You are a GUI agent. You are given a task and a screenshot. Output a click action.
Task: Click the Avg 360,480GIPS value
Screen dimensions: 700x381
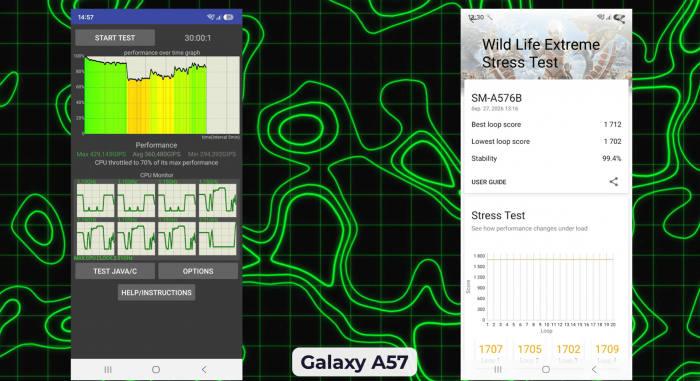click(156, 154)
